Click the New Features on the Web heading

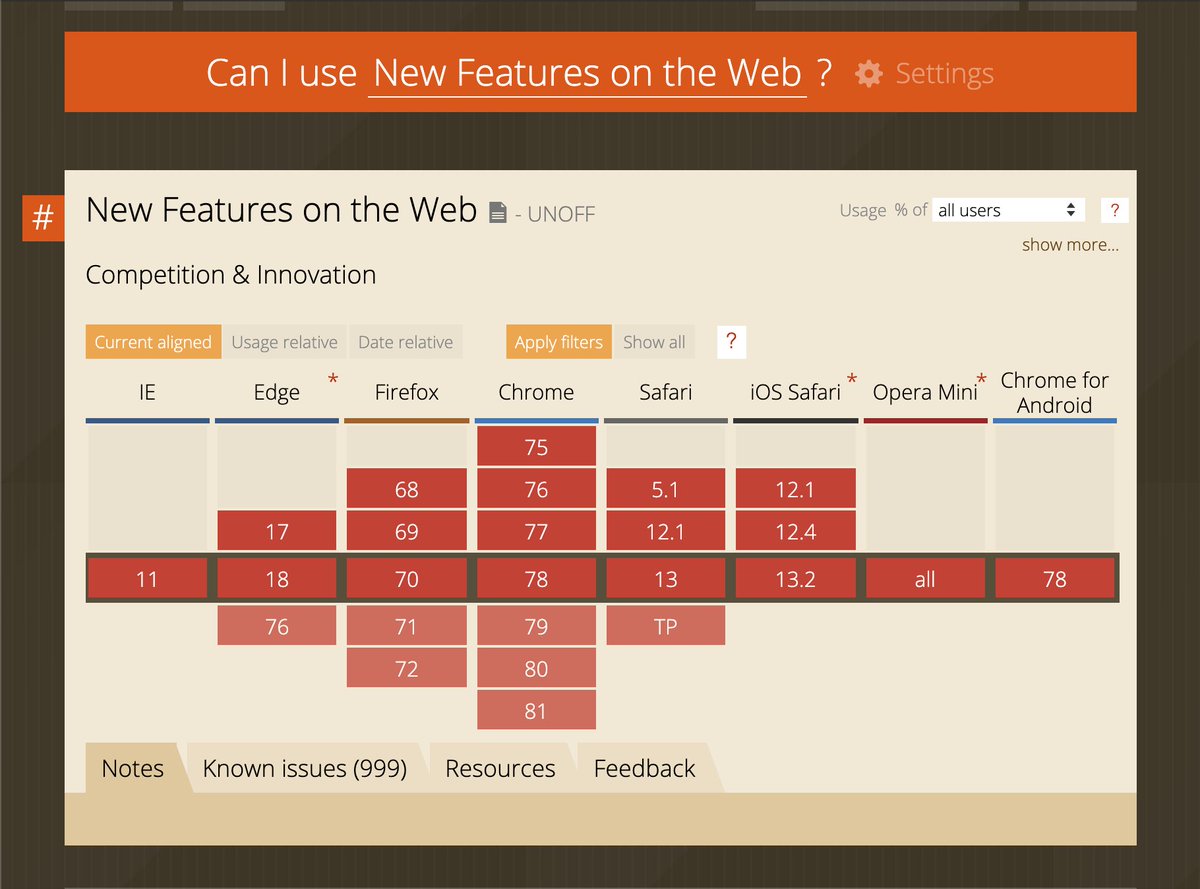281,210
